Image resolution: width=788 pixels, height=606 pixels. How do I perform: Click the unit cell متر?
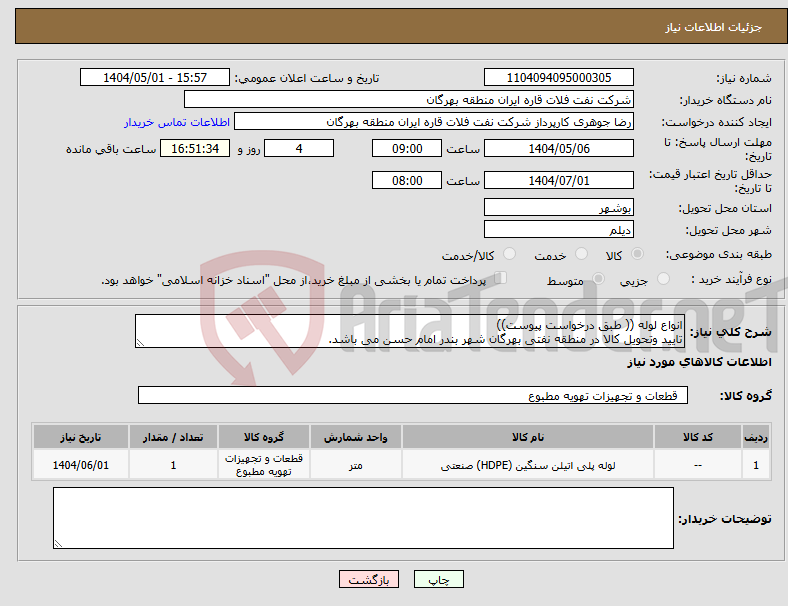[356, 465]
